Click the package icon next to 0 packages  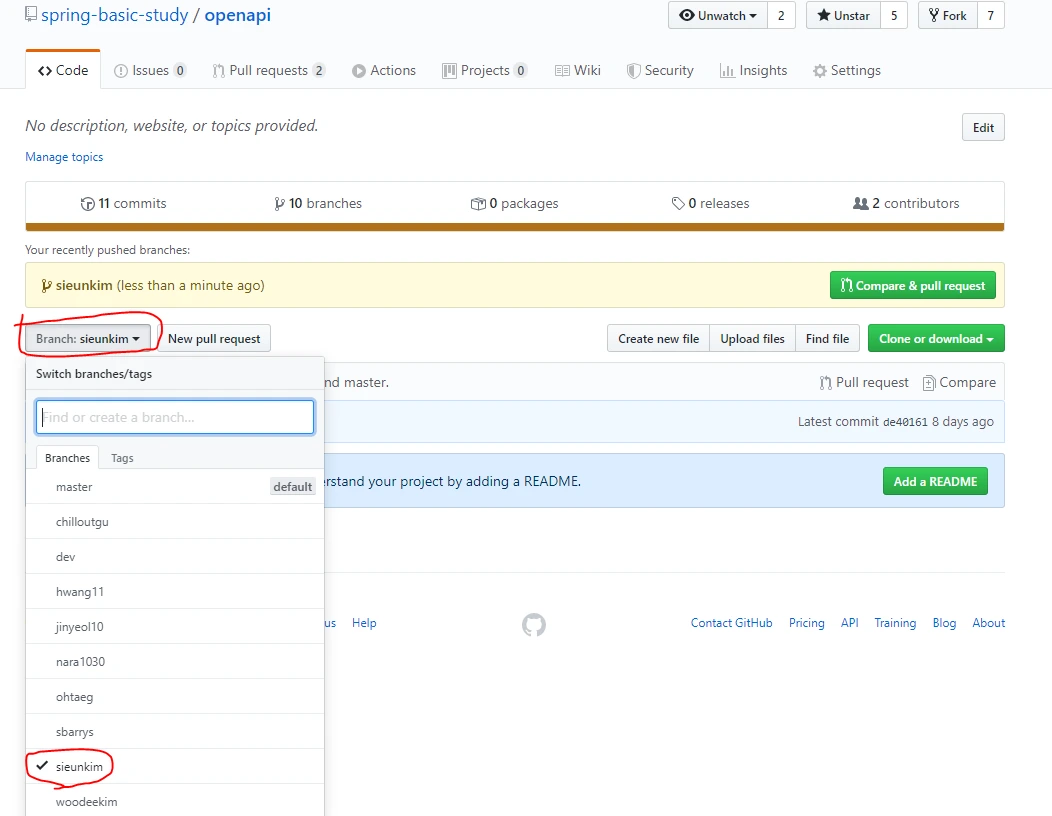click(478, 204)
